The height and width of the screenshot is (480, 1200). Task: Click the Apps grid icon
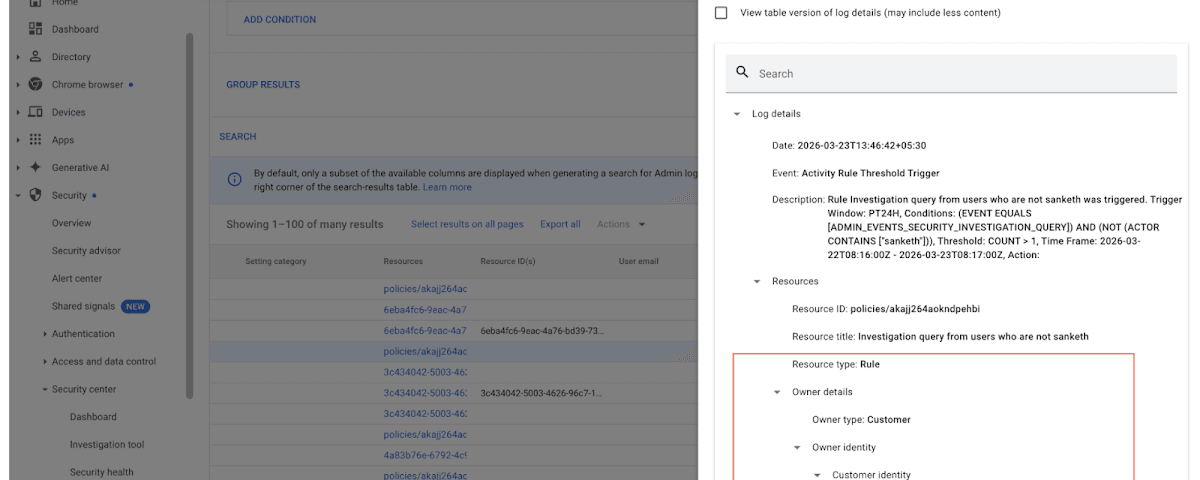click(x=36, y=140)
